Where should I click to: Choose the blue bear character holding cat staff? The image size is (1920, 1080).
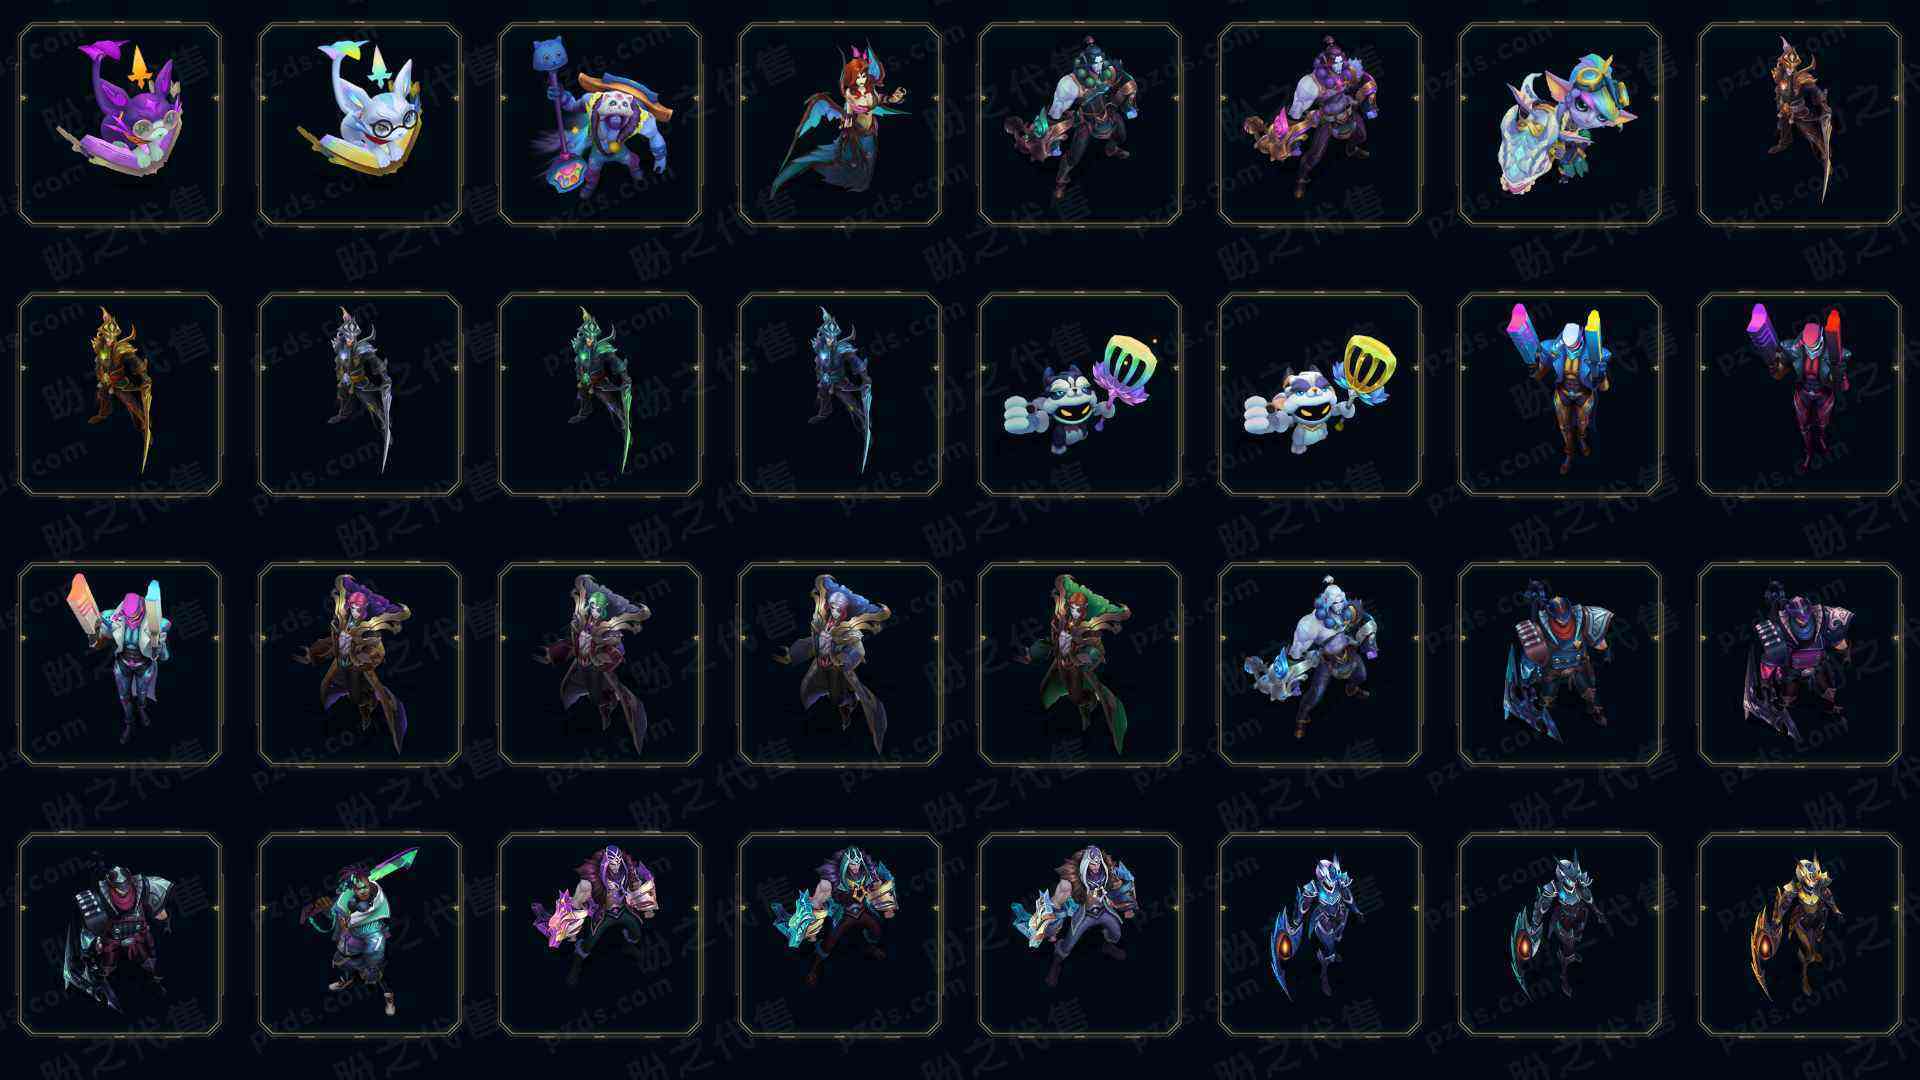[600, 124]
